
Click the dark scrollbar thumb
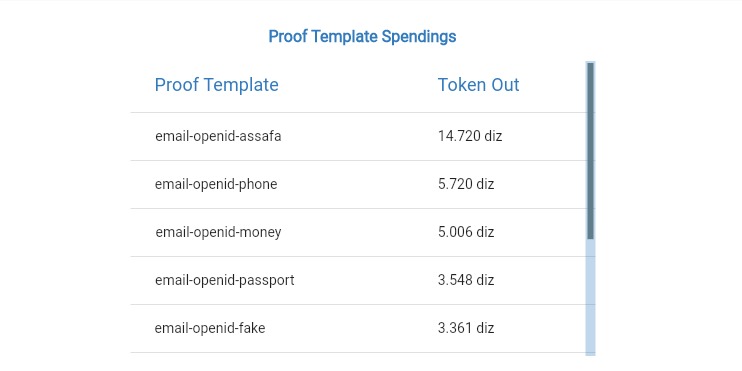point(591,151)
